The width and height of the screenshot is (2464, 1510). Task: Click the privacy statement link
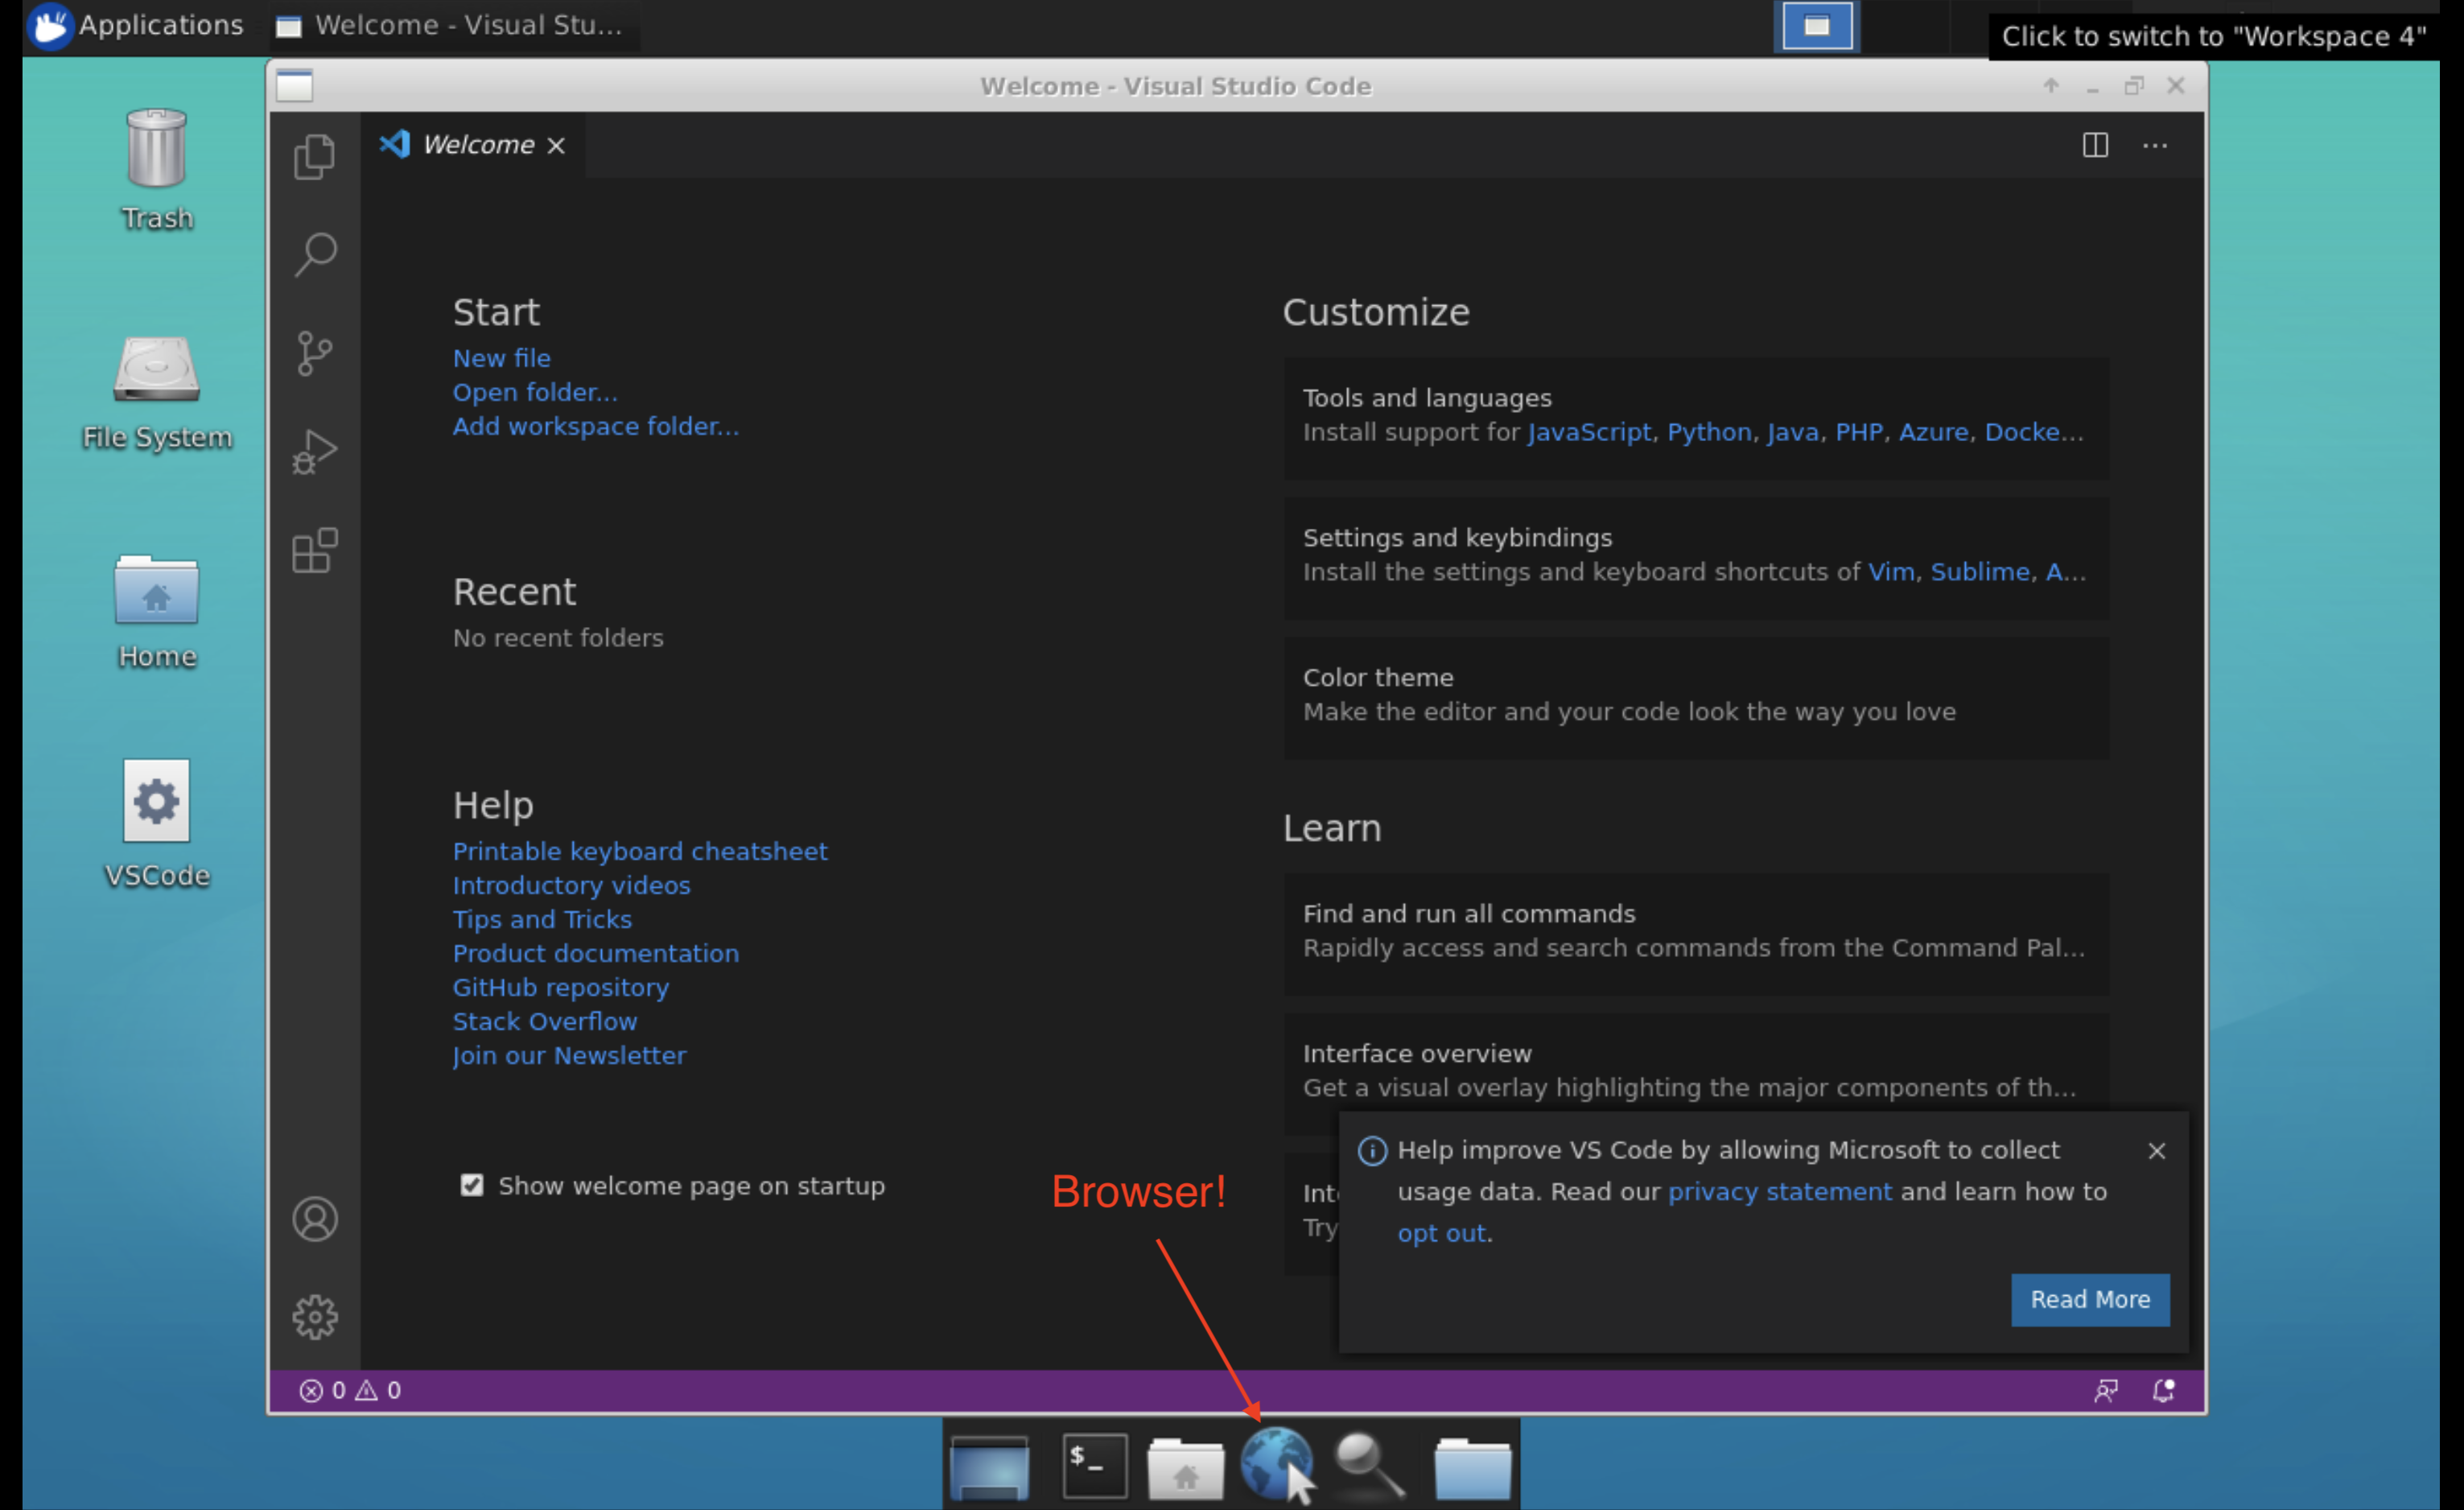tap(1779, 1191)
